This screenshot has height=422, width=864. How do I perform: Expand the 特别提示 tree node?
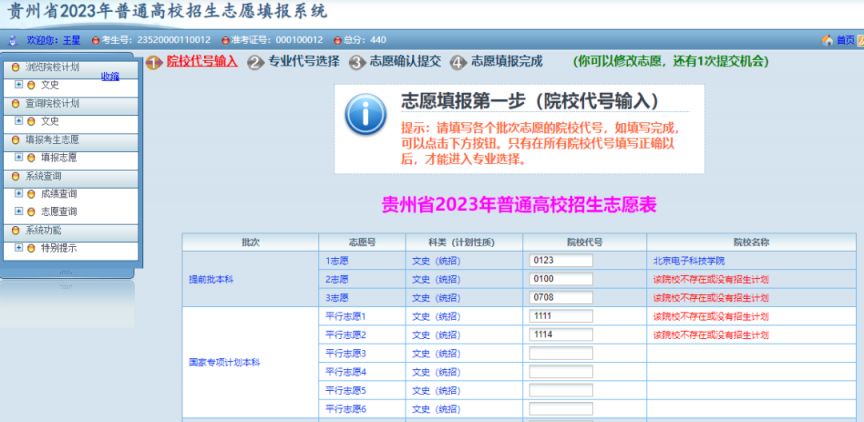19,248
